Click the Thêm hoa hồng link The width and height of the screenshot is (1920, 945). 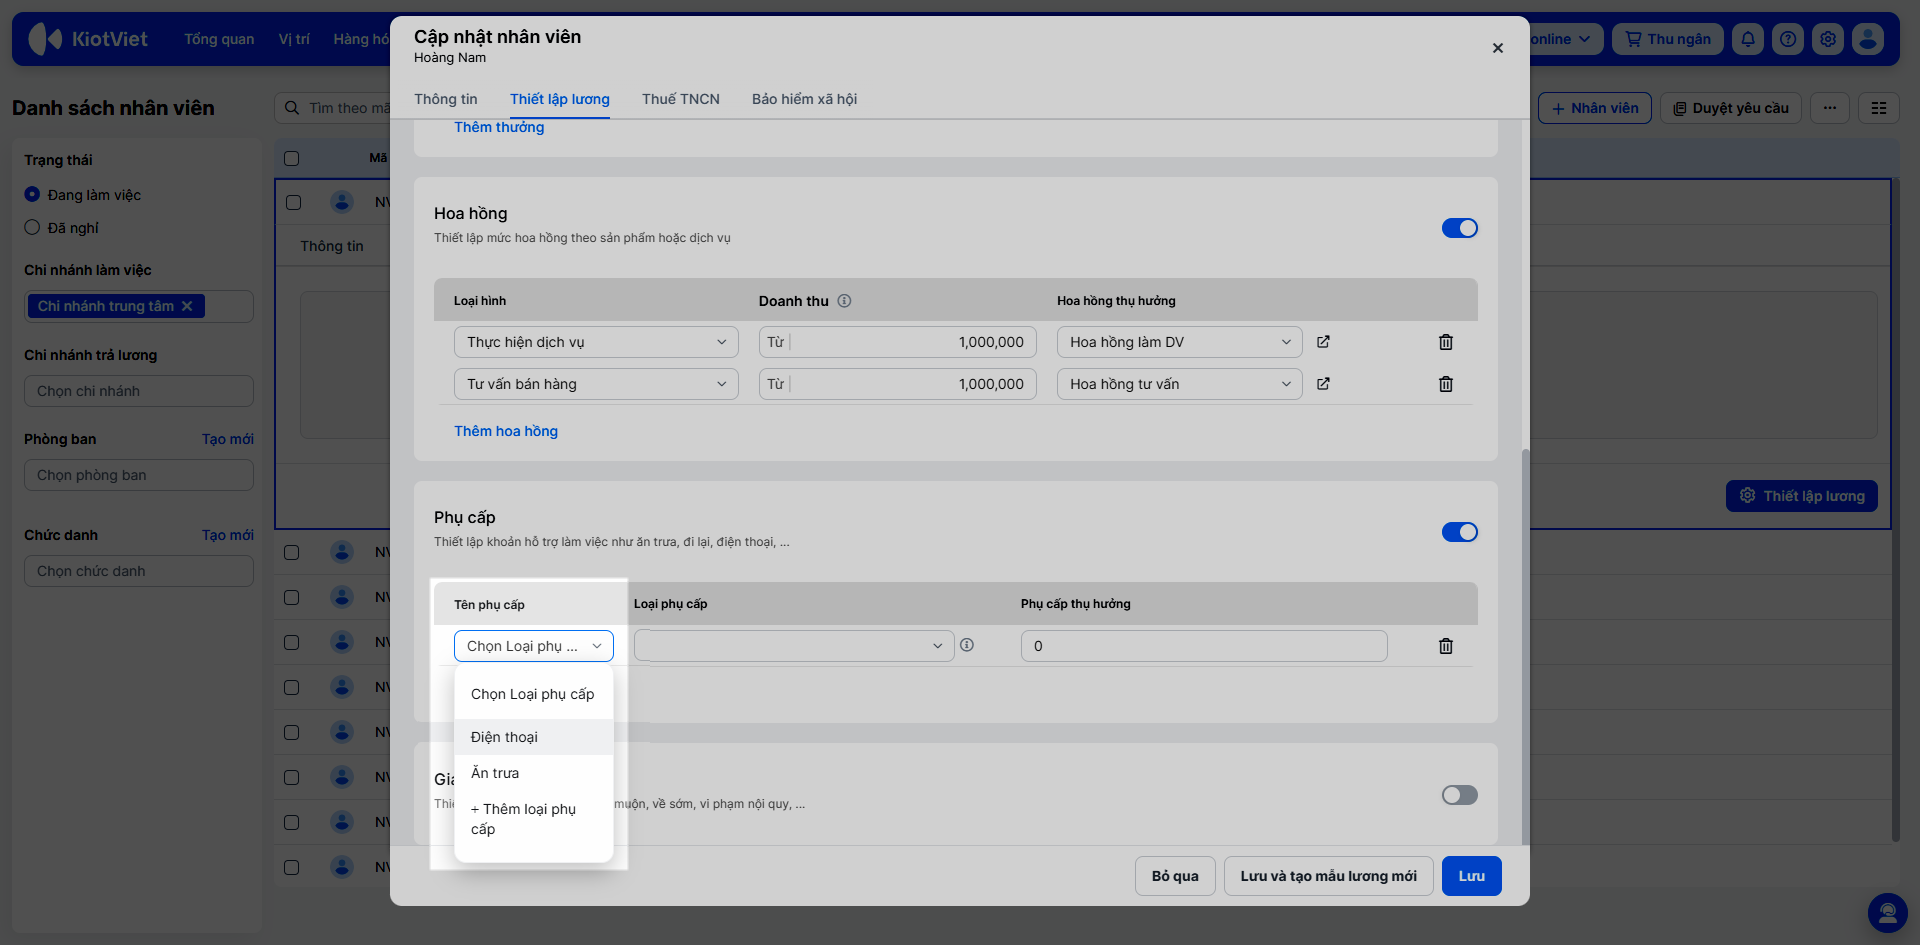506,431
